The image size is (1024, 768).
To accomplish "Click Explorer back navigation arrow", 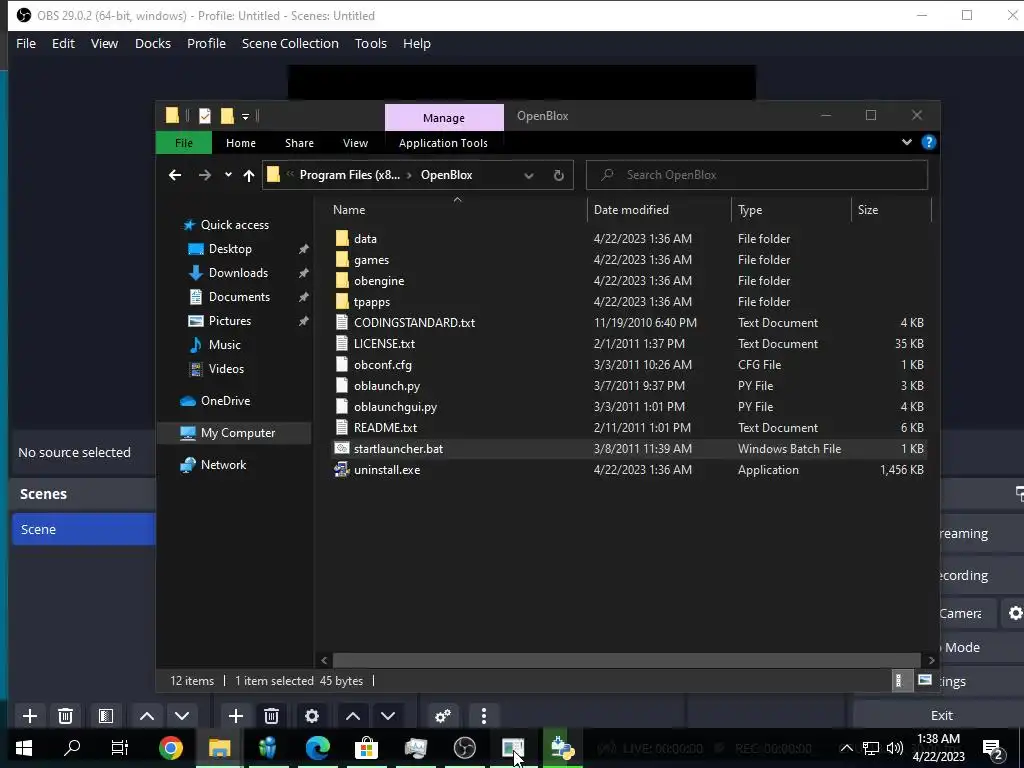I will coord(174,175).
